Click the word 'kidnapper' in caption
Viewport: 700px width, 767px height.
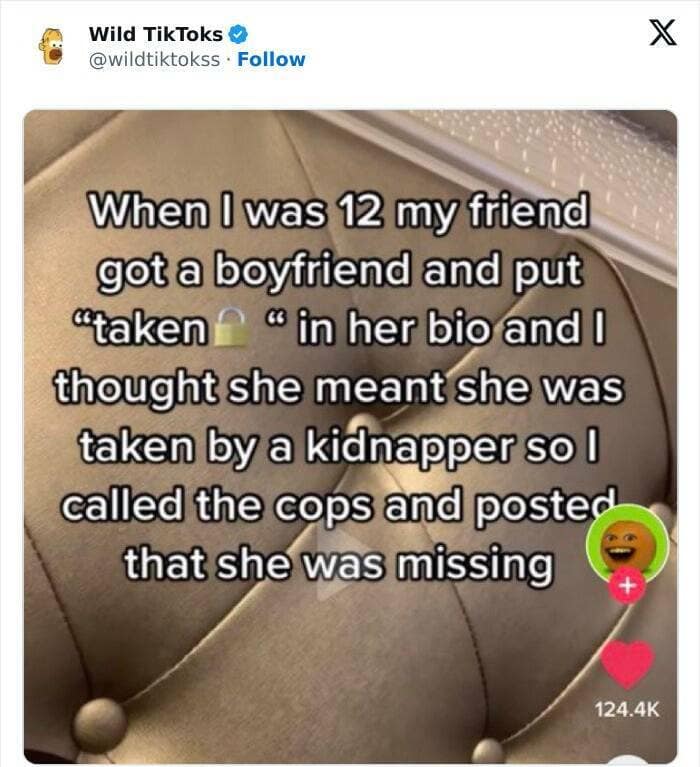tap(411, 447)
